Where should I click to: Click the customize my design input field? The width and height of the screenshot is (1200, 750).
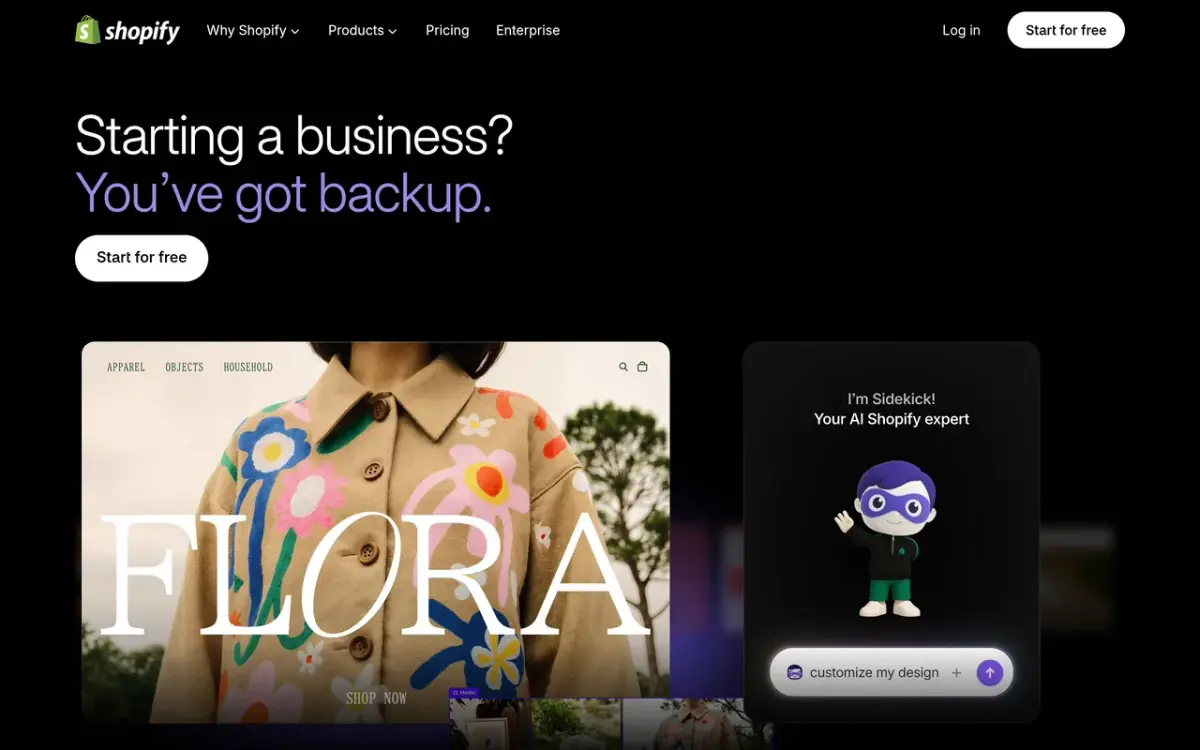click(891, 673)
